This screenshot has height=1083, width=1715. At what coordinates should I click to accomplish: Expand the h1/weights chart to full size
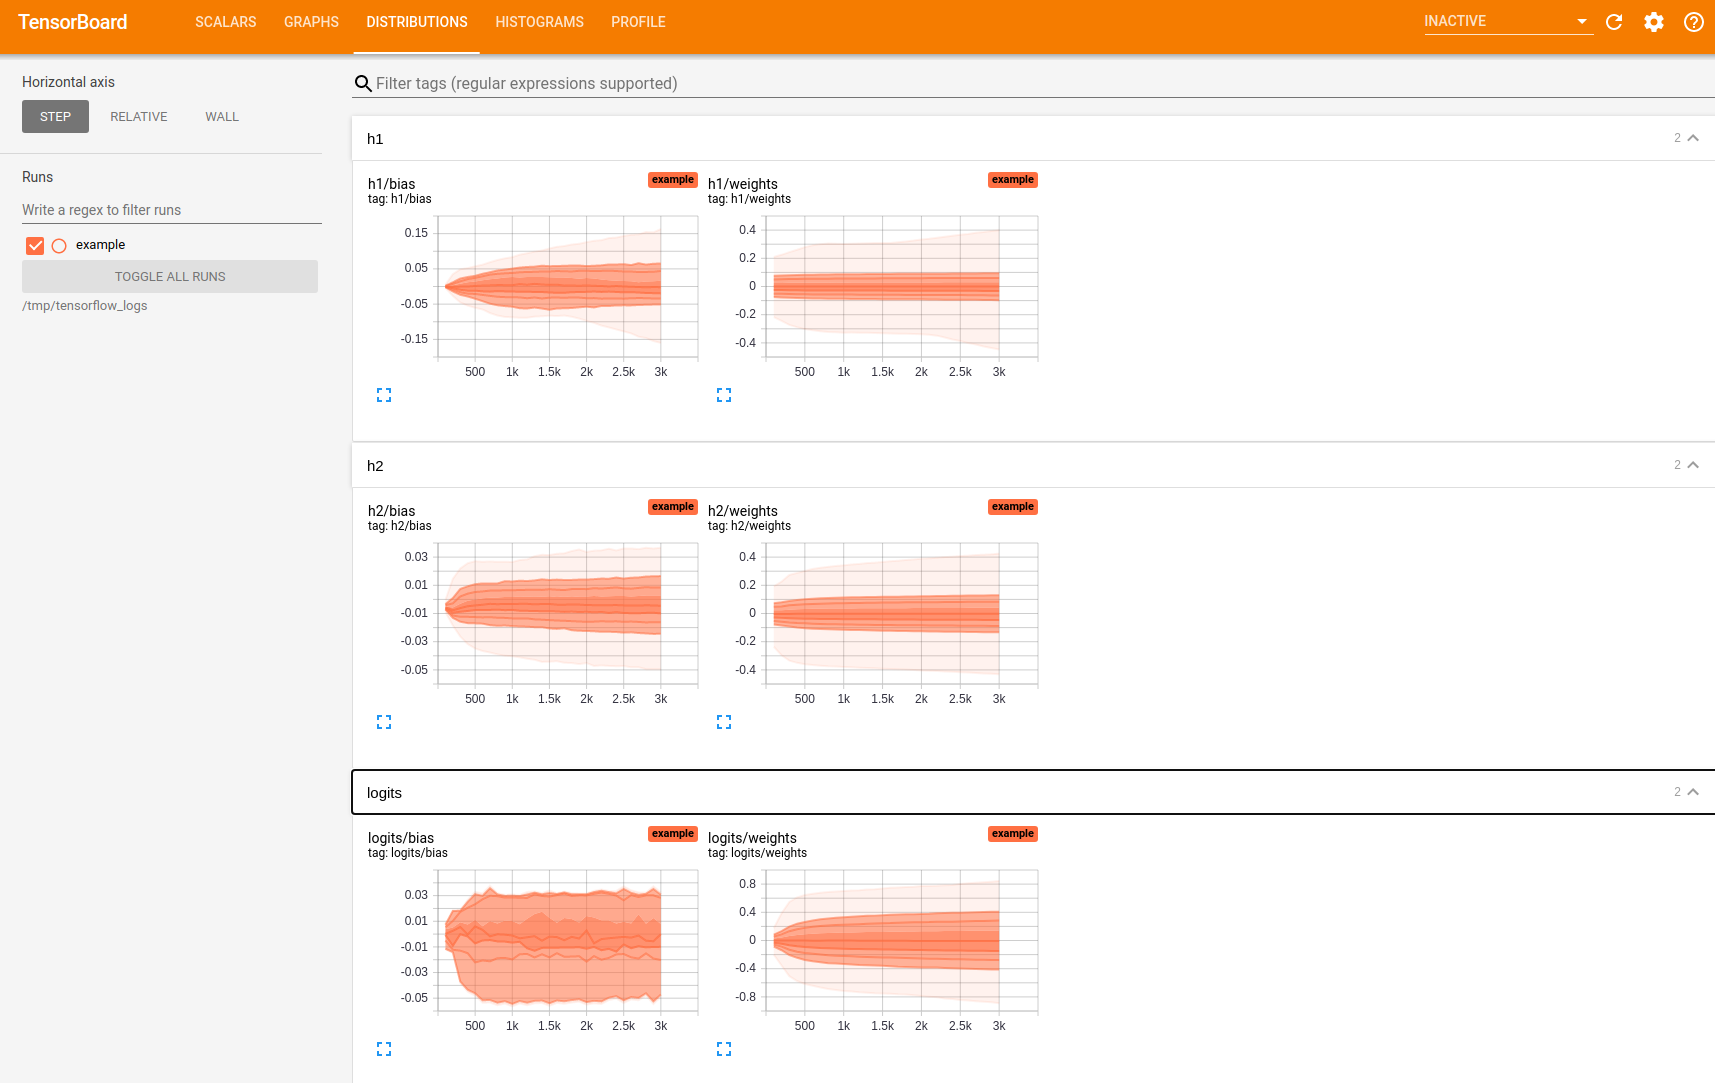tap(724, 395)
